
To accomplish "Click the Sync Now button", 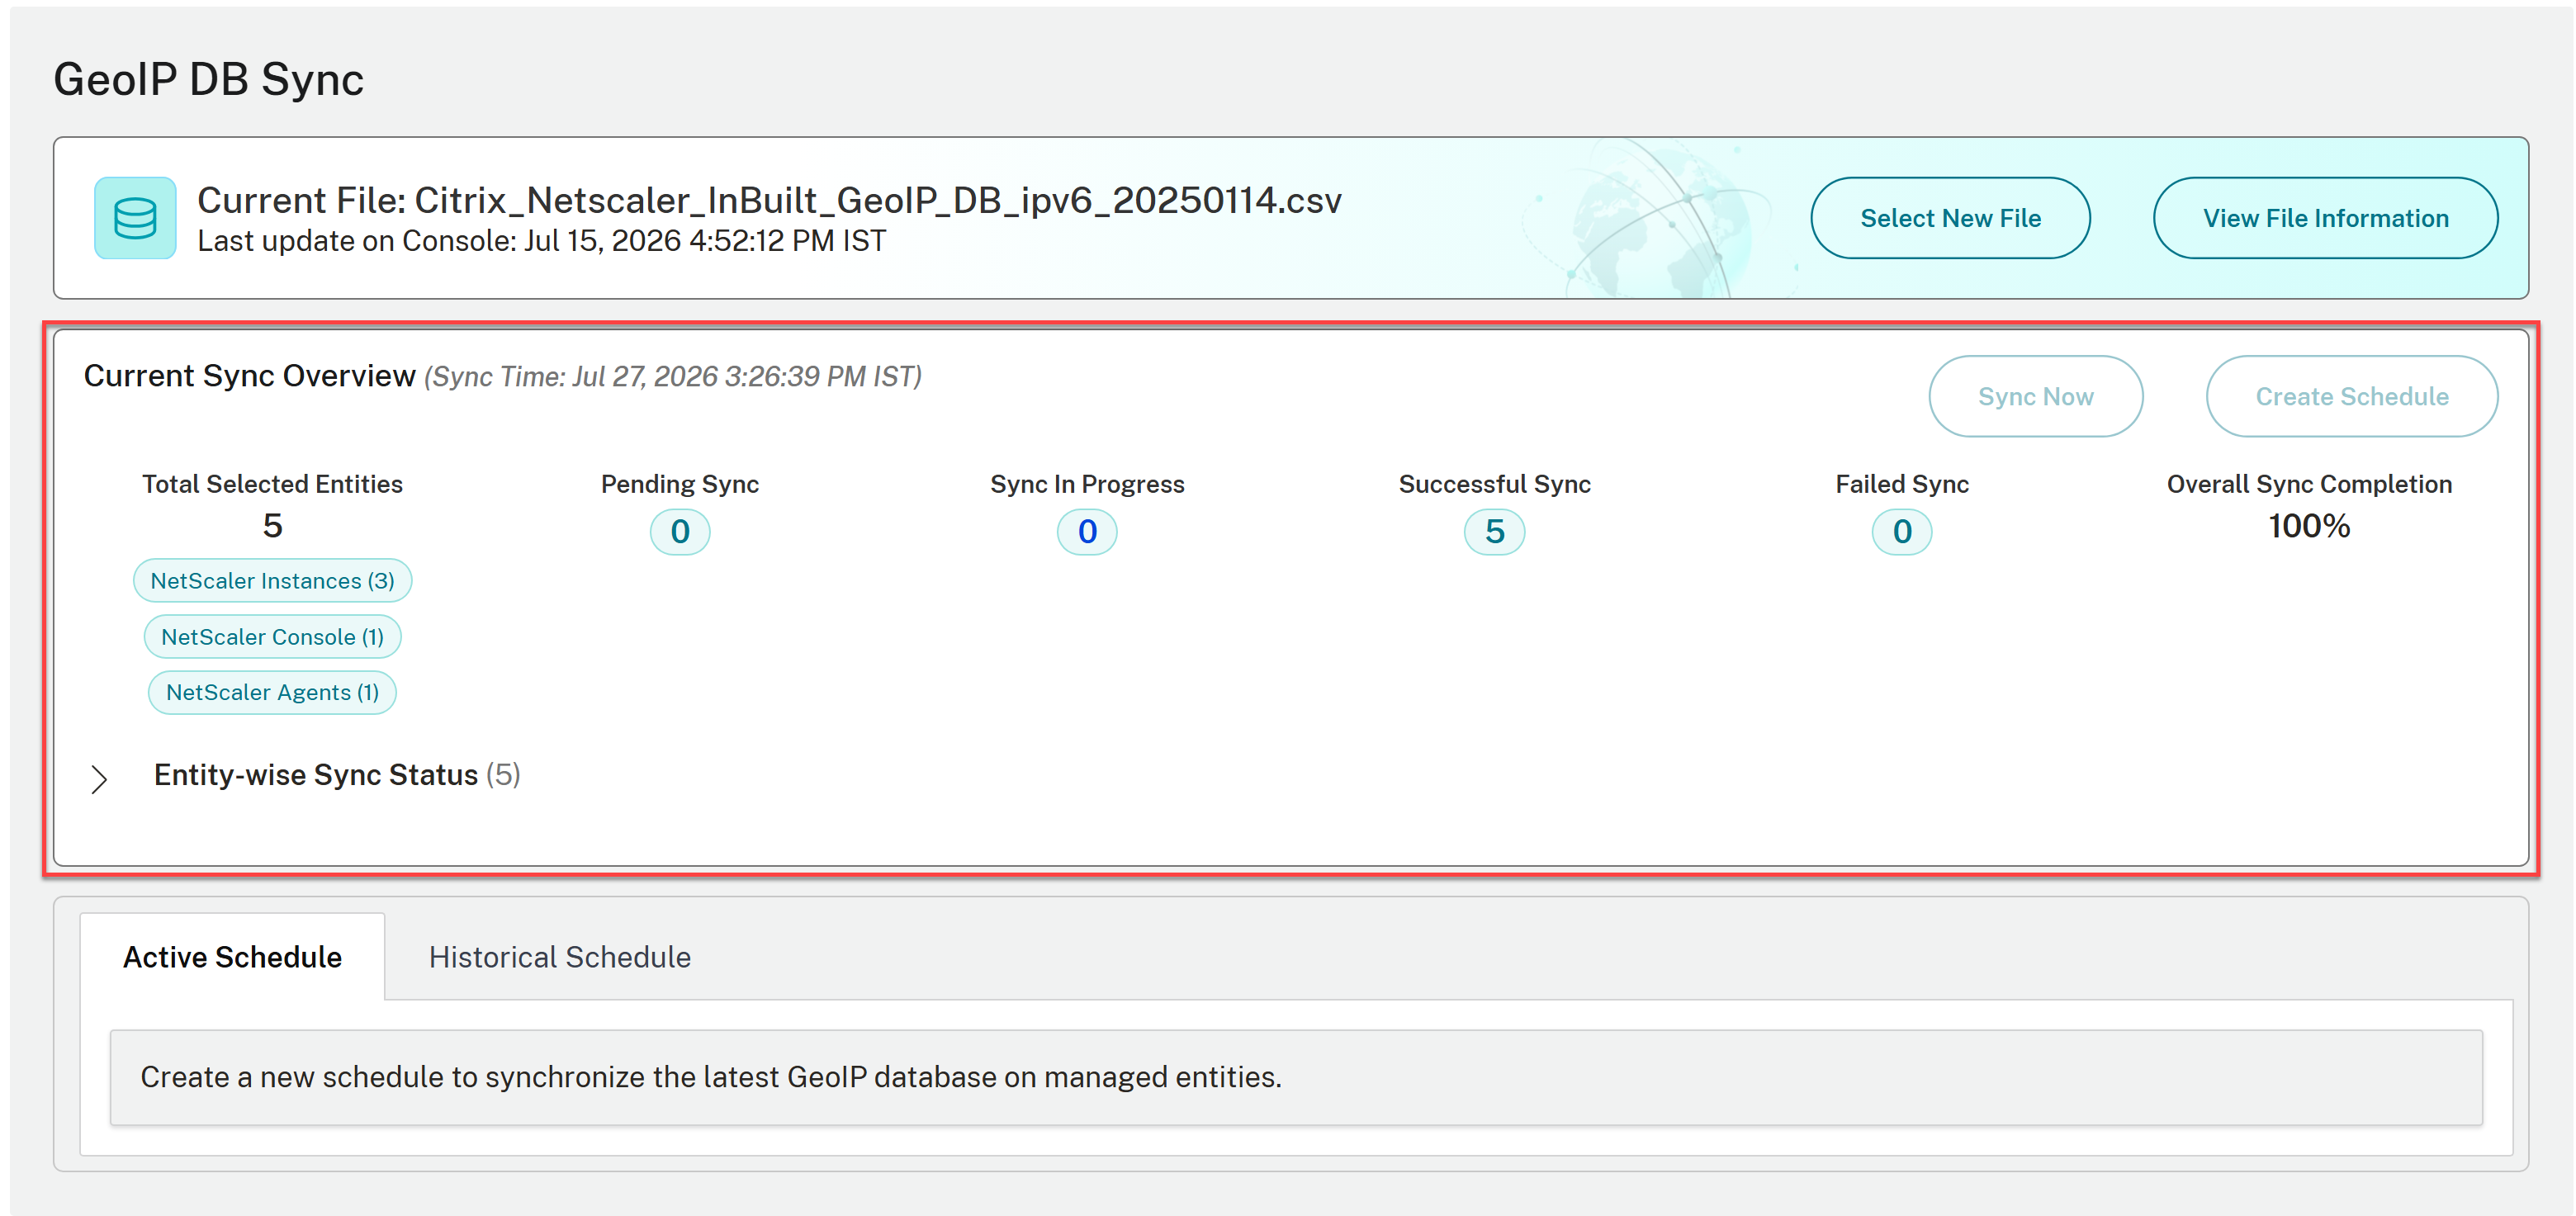I will tap(2035, 396).
